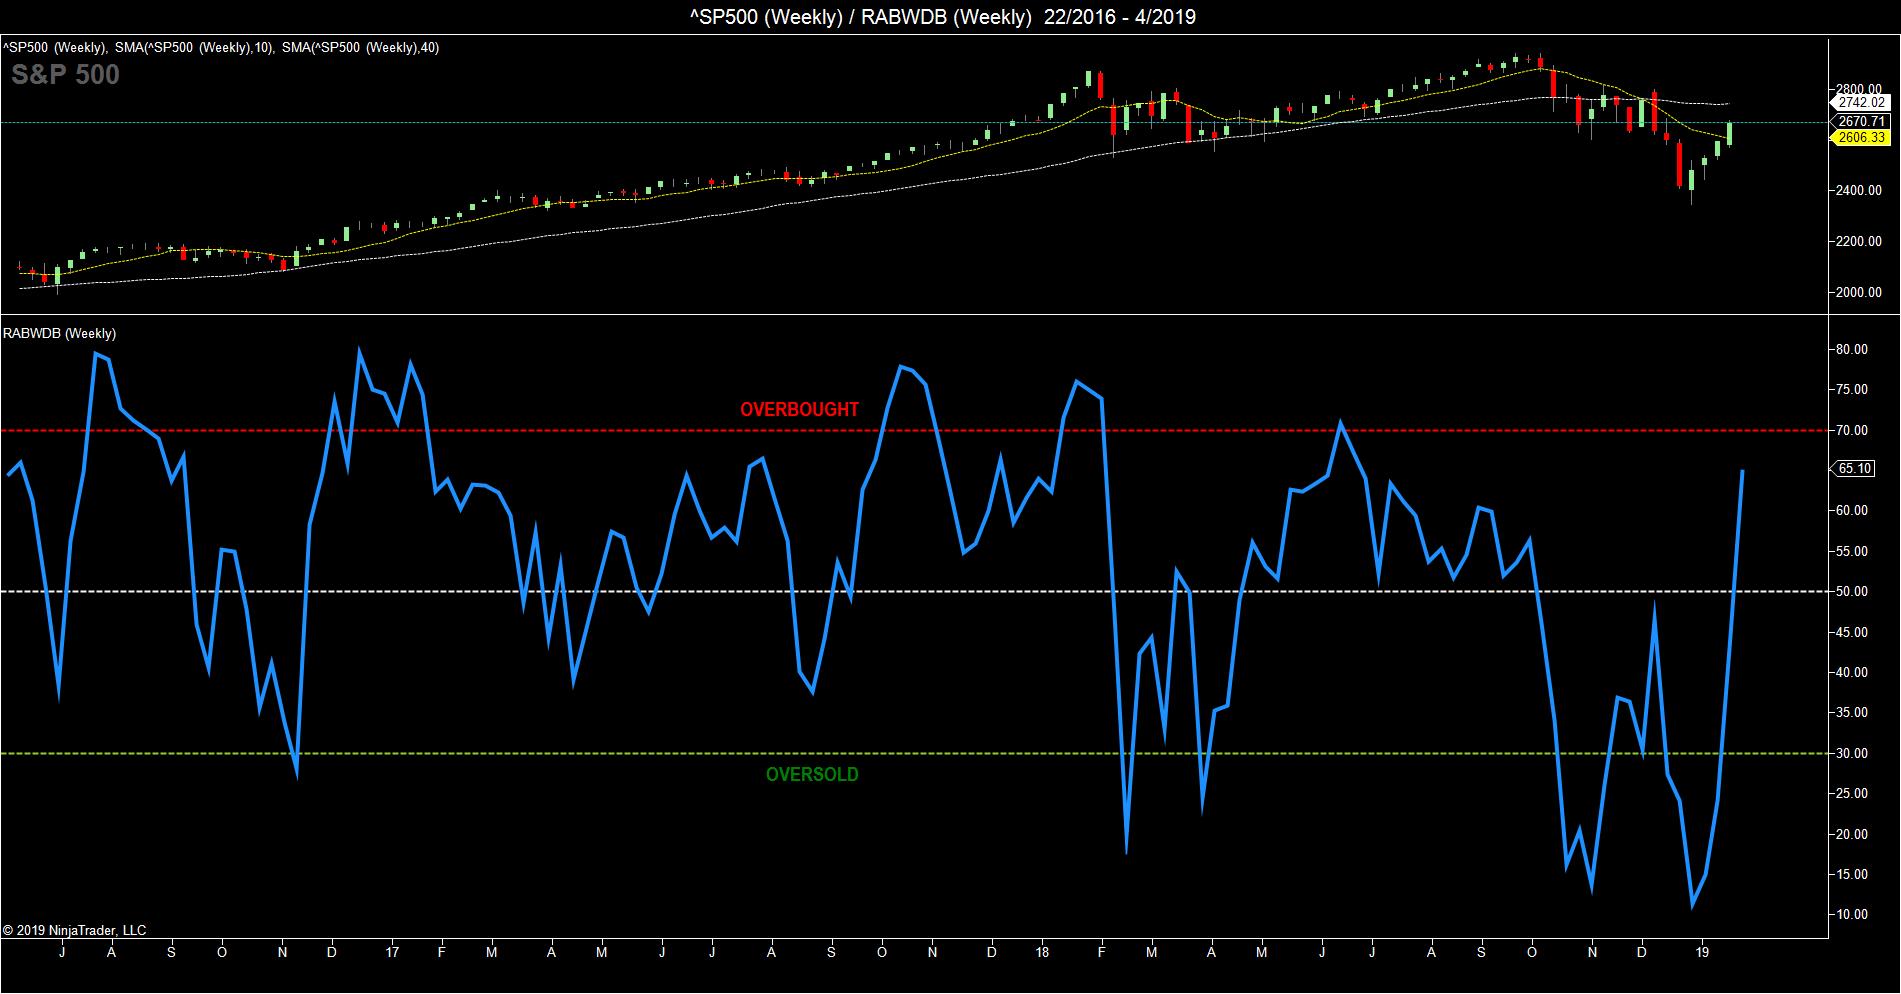Image resolution: width=1901 pixels, height=994 pixels.
Task: Click the 19 year marker on time axis
Action: point(1703,952)
